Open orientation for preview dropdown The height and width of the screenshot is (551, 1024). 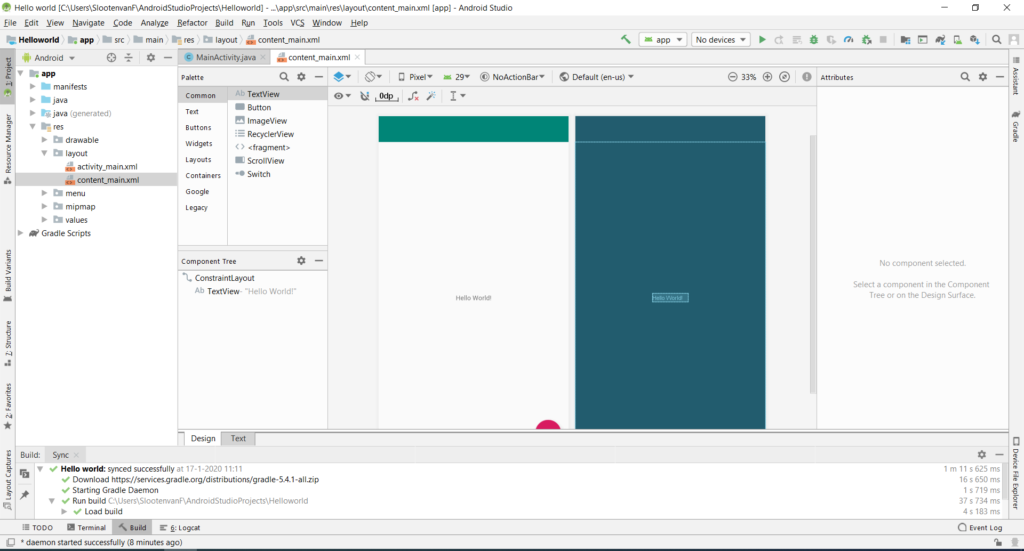point(373,77)
